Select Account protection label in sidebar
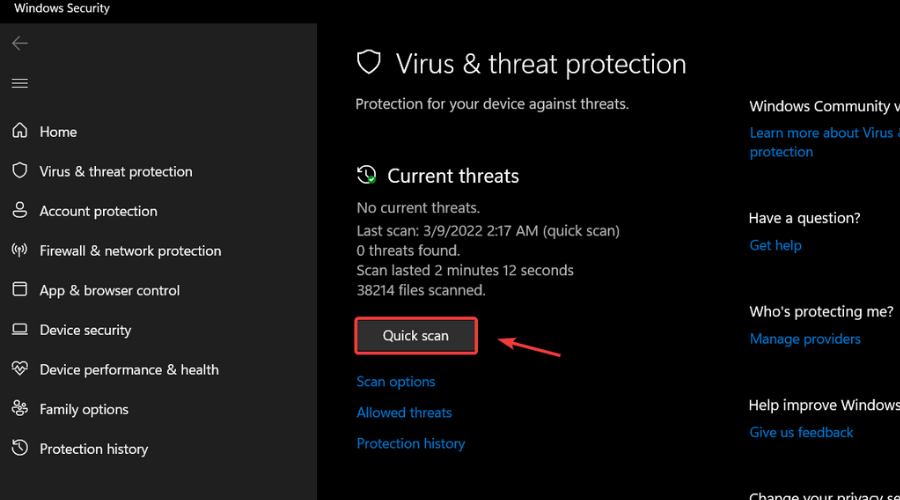The width and height of the screenshot is (900, 500). [98, 211]
